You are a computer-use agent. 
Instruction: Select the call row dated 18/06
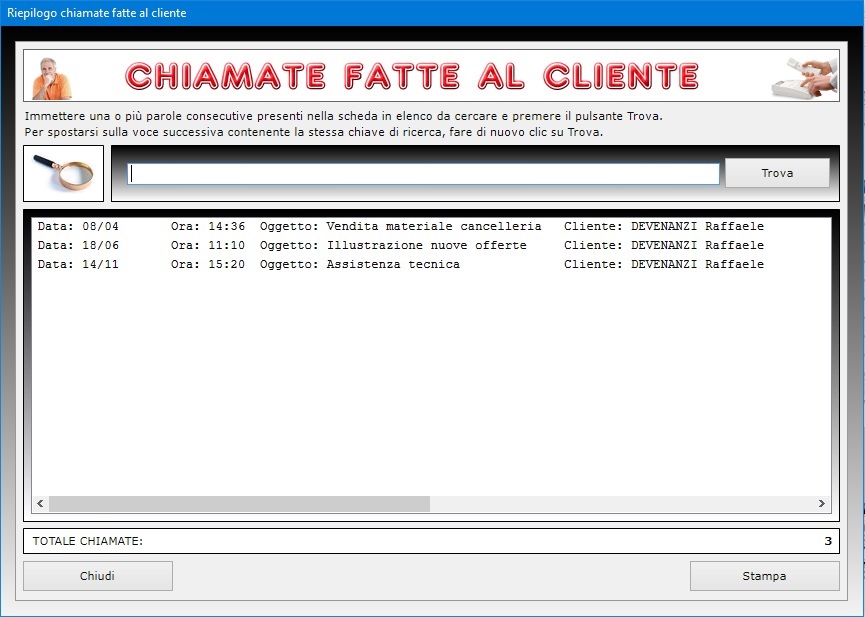pyautogui.click(x=431, y=245)
